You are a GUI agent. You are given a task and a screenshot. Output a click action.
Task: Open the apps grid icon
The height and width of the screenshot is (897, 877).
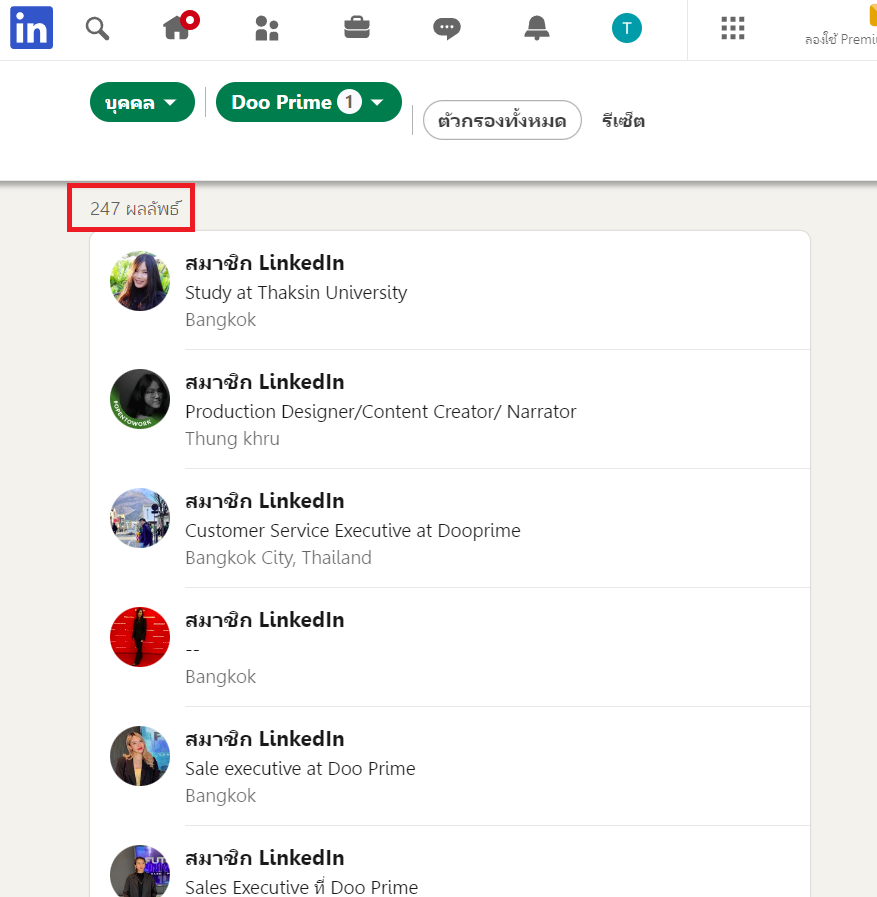733,29
